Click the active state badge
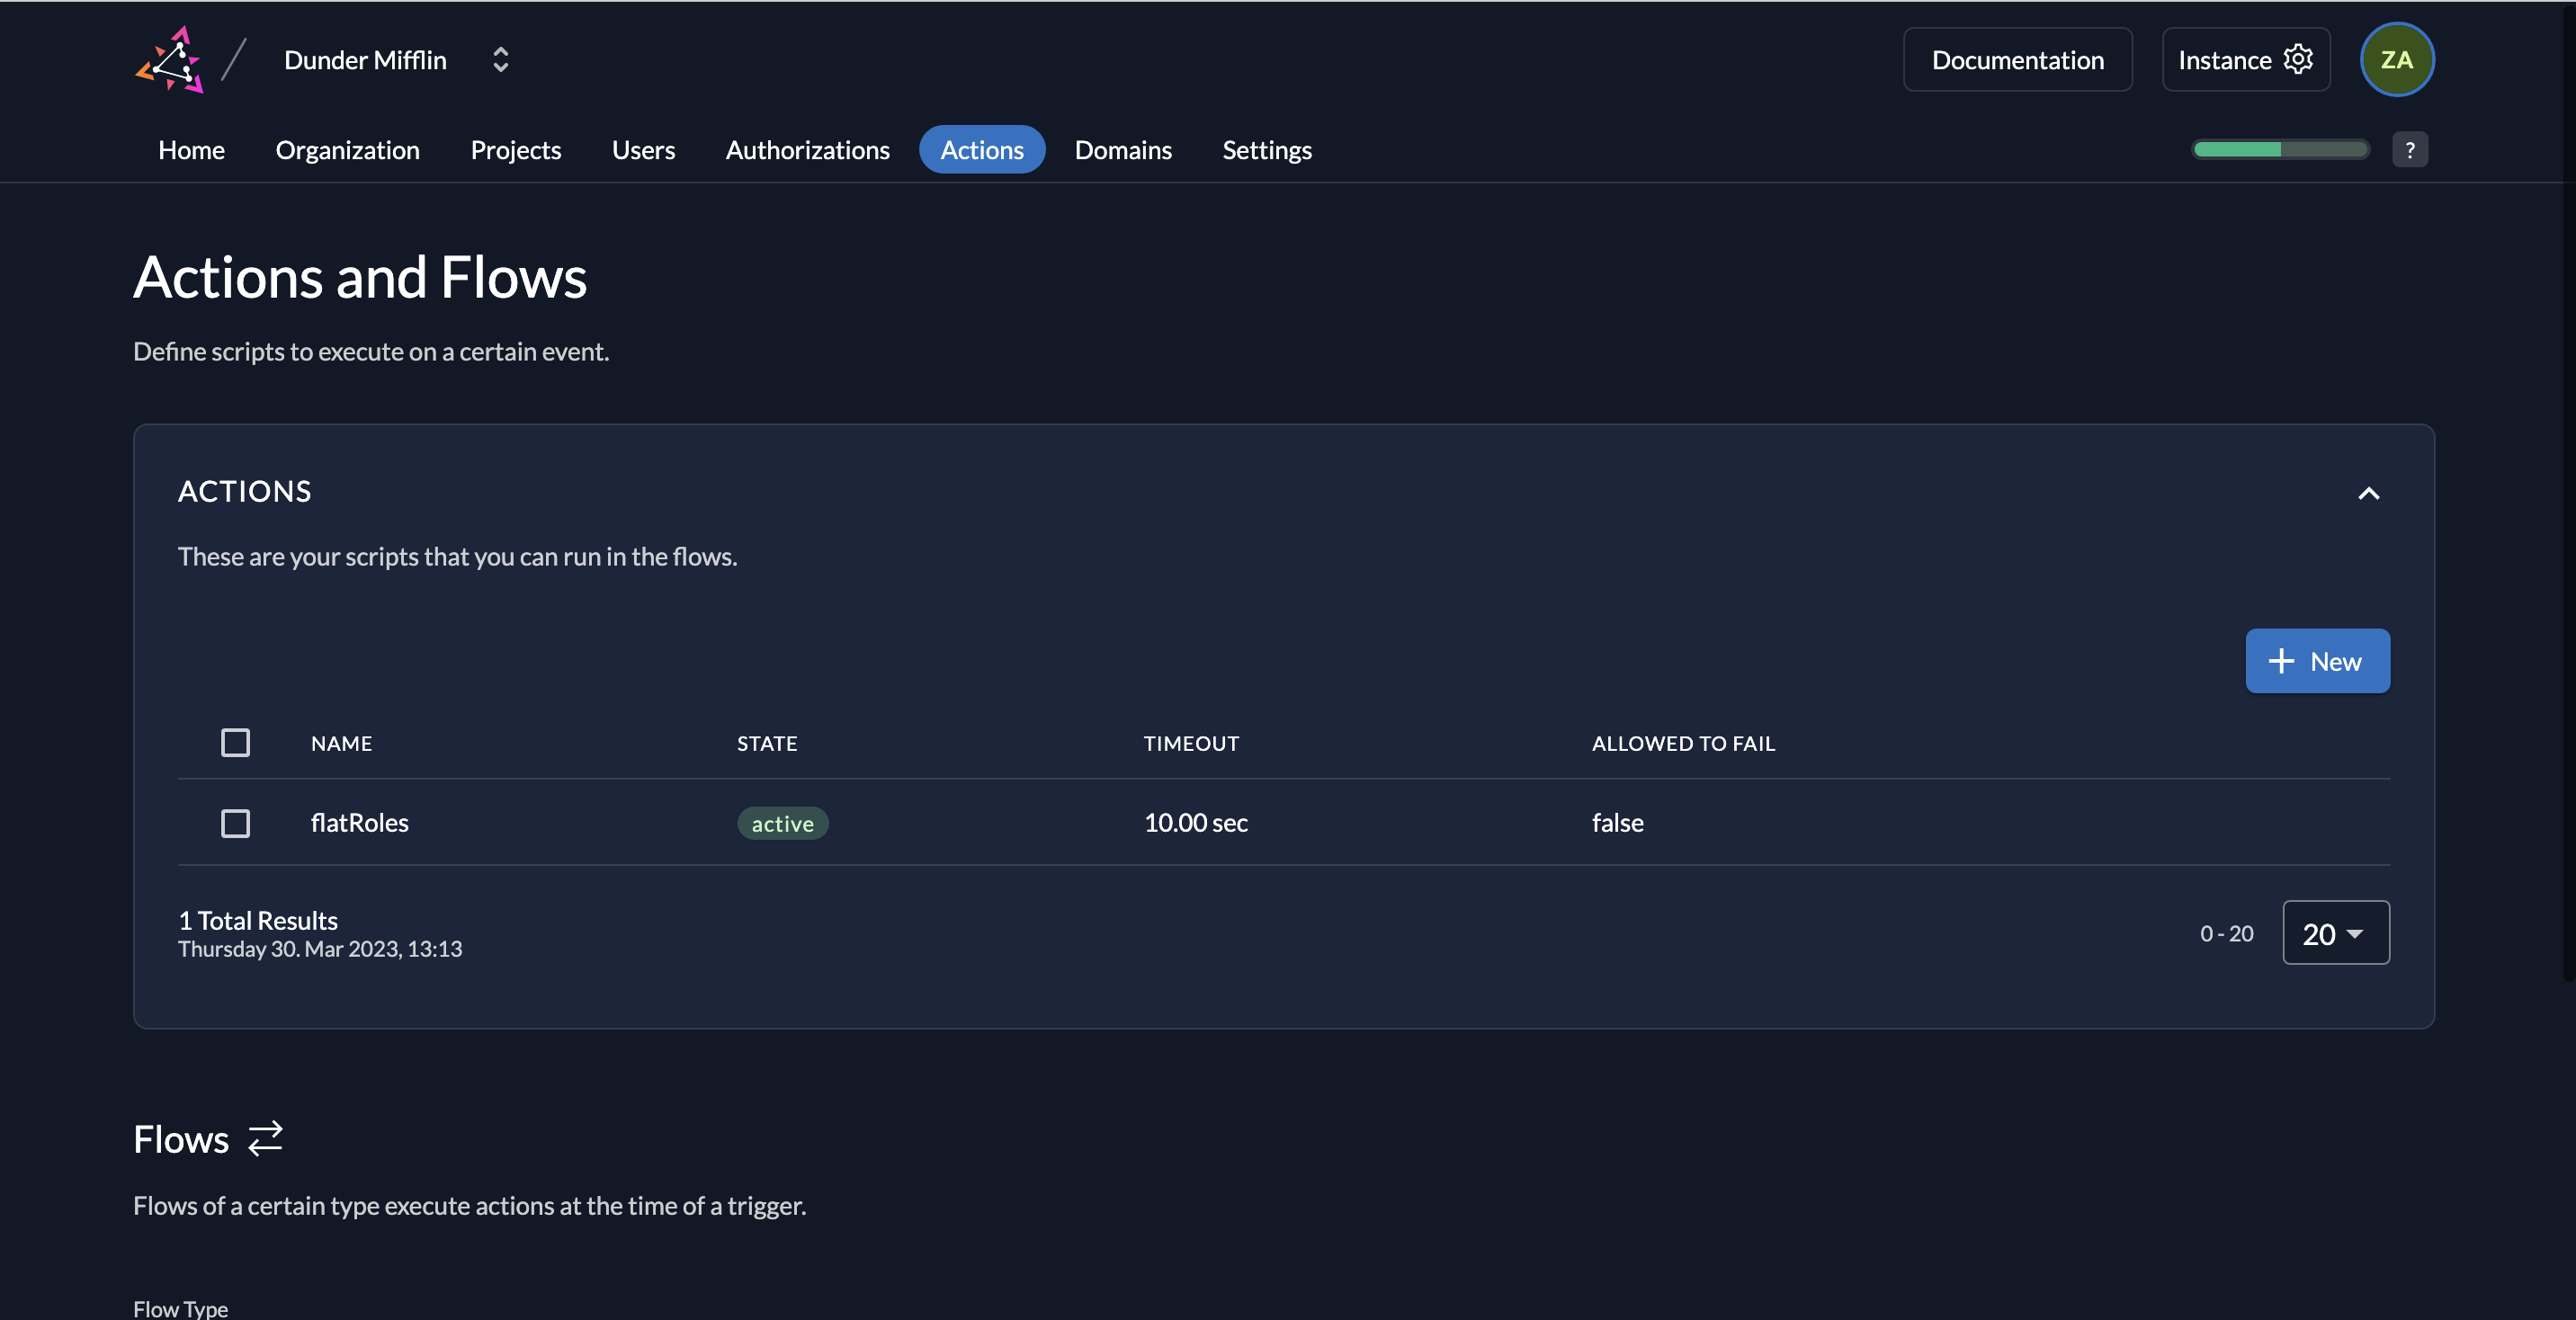 [x=782, y=824]
